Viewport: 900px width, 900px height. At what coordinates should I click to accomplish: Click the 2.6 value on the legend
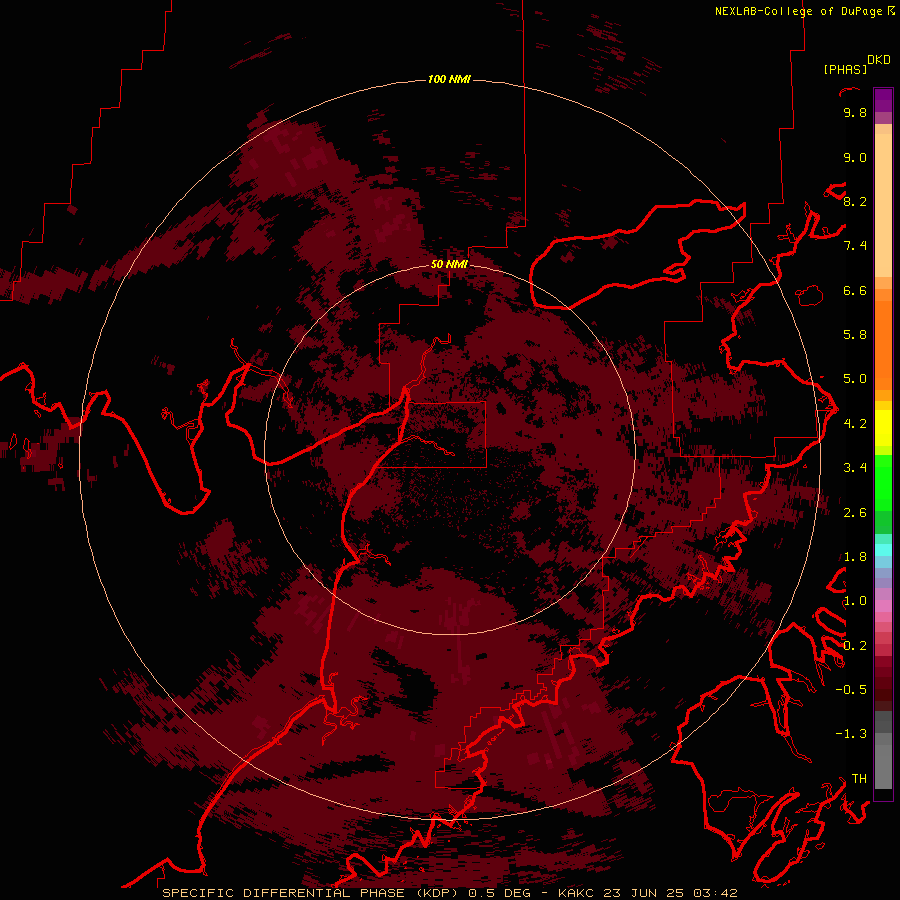coord(855,513)
